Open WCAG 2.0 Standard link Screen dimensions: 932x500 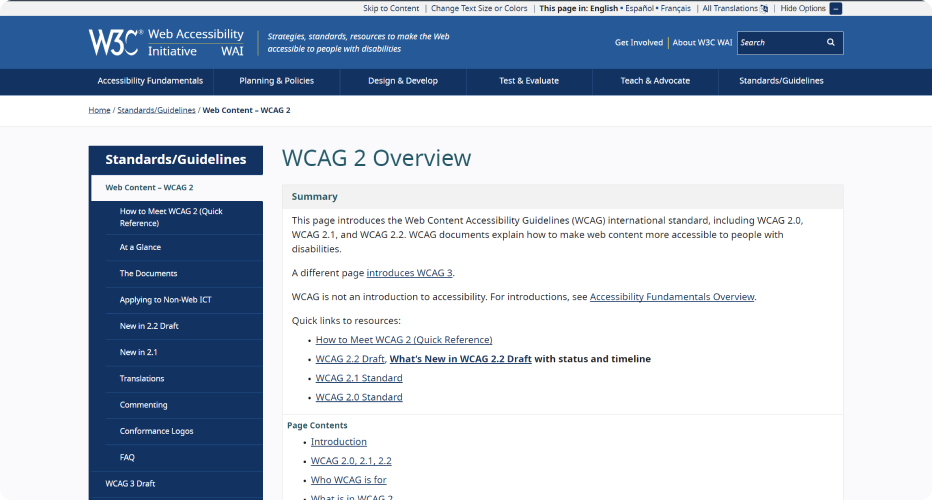359,397
